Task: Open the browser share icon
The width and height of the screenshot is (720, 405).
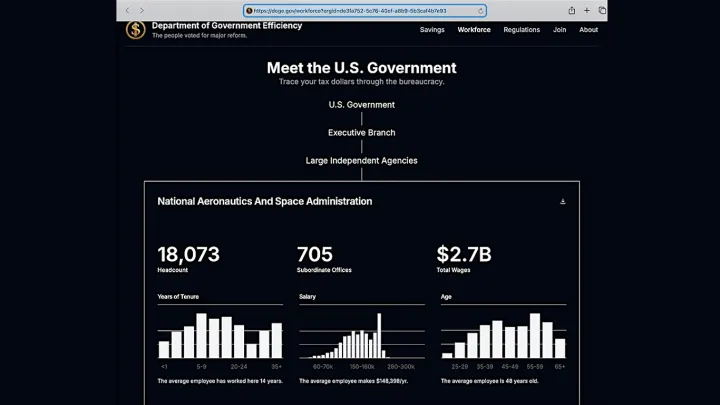Action: [x=572, y=11]
